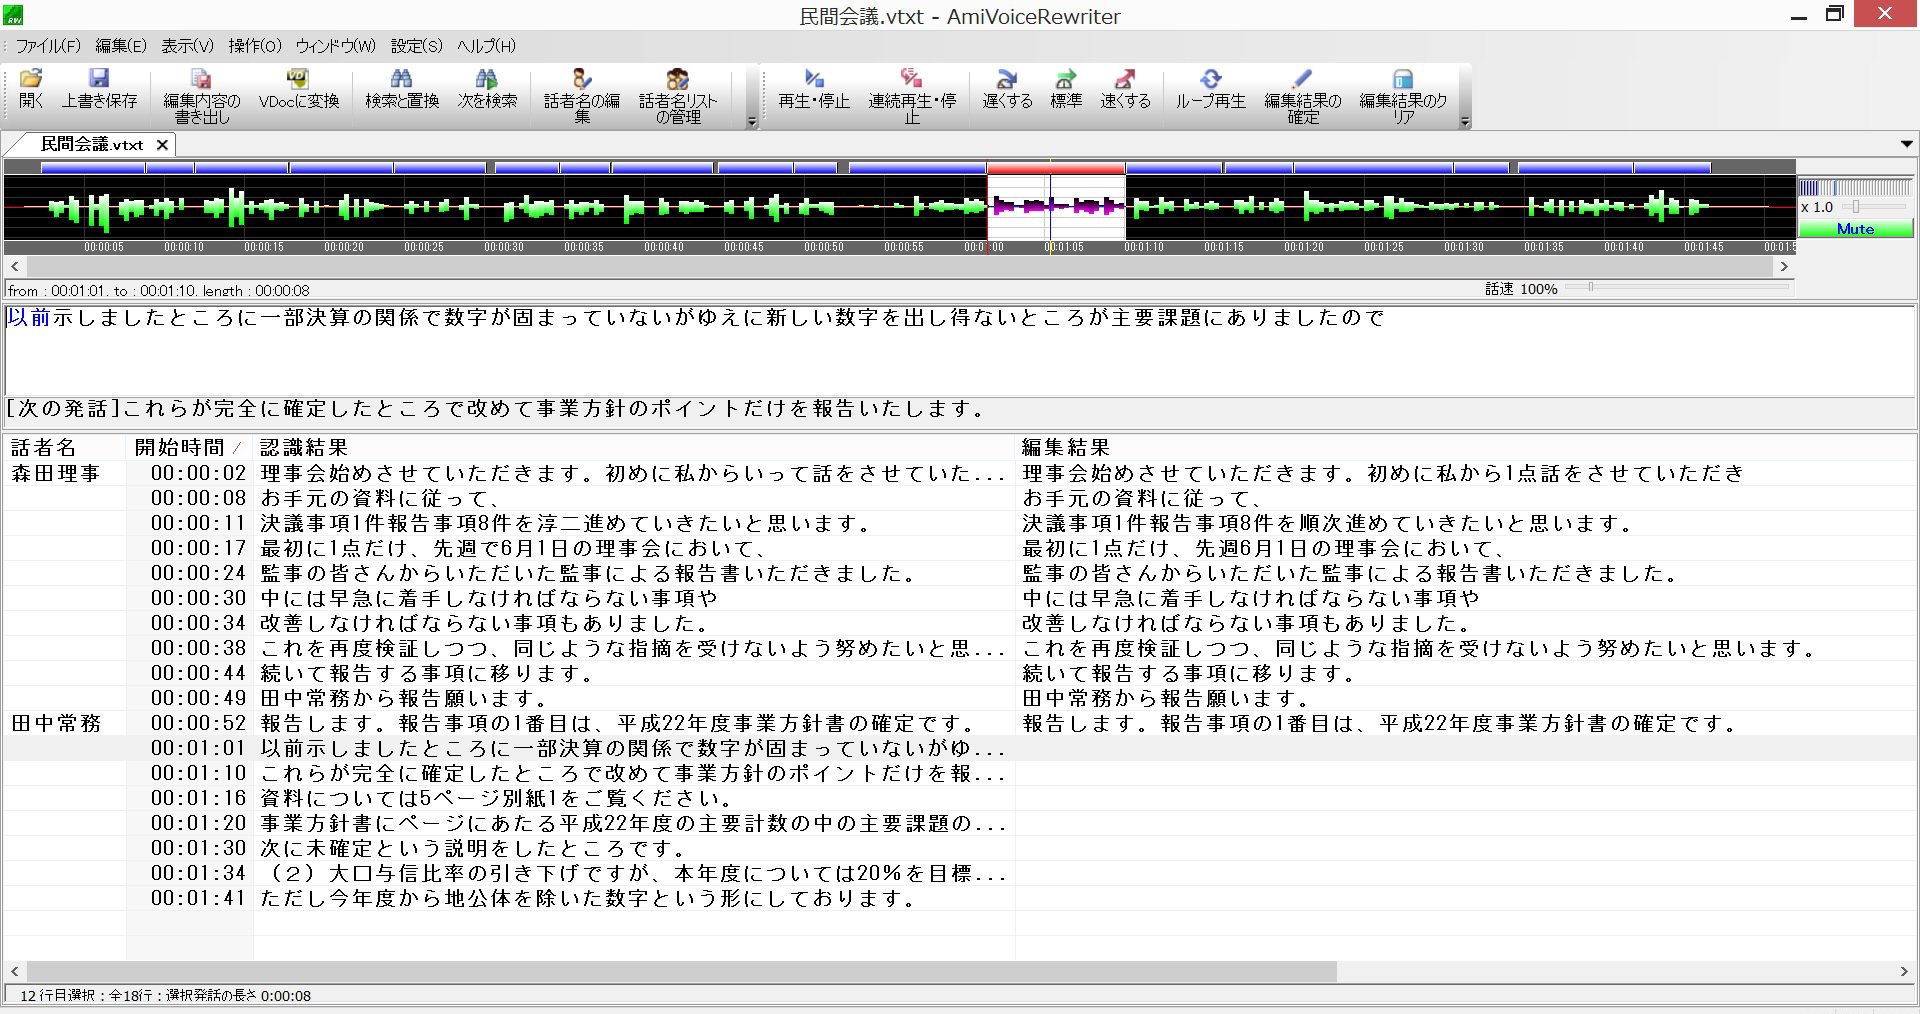Open the ウィンドウ(W) menu
The image size is (1920, 1014).
click(335, 46)
